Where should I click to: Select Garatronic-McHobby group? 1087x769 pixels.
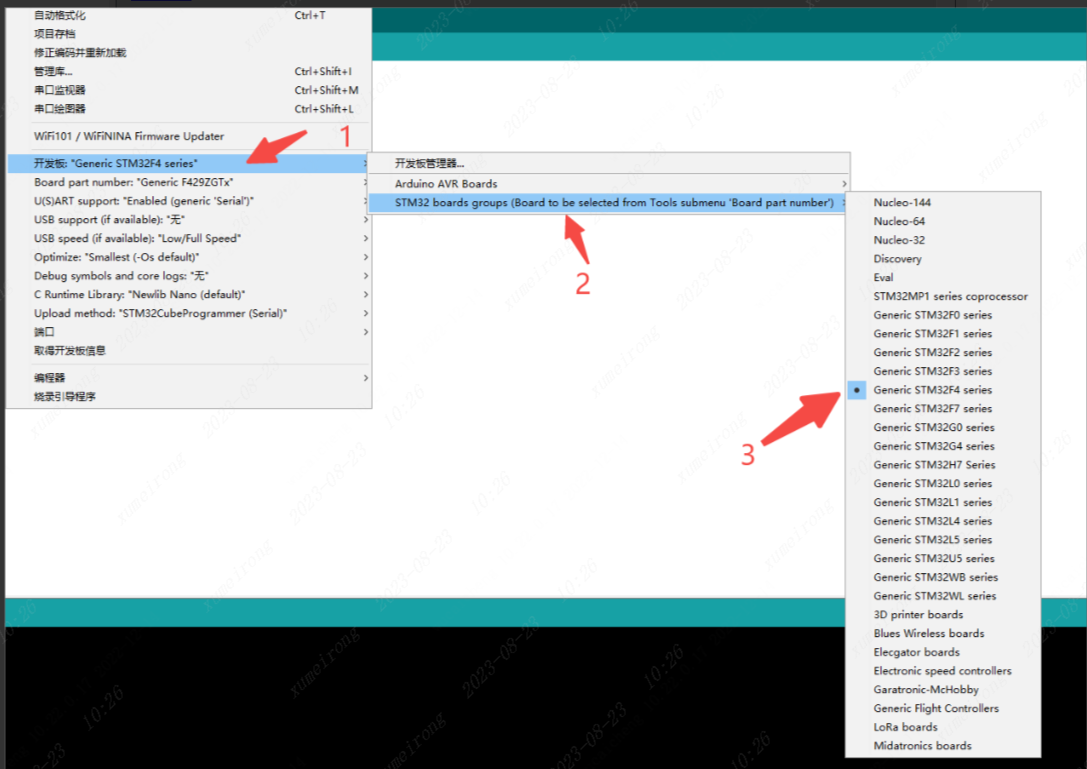coord(943,689)
